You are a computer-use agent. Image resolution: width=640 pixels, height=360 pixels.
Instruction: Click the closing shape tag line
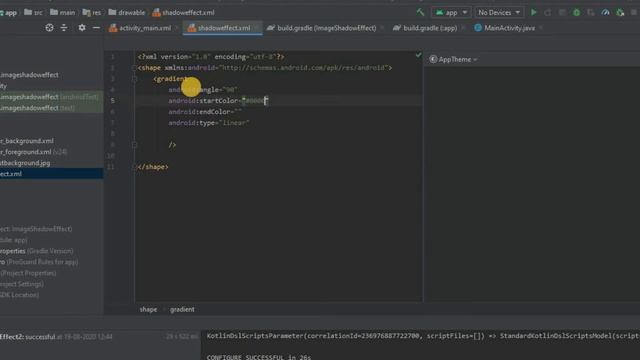[153, 167]
